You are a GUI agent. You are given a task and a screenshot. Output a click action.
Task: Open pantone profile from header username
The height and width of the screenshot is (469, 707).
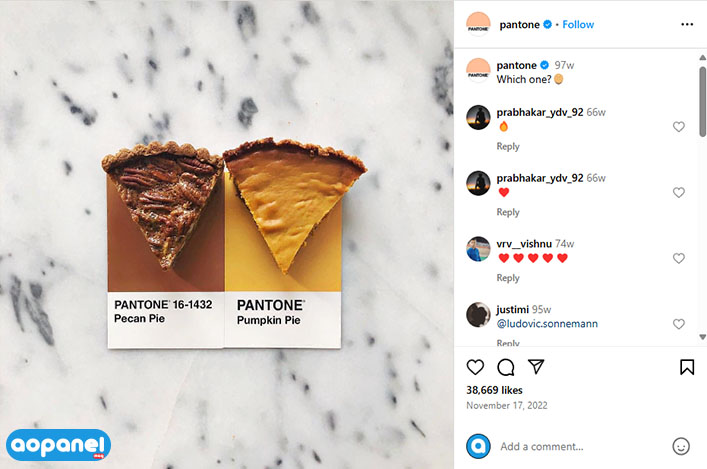(x=519, y=24)
